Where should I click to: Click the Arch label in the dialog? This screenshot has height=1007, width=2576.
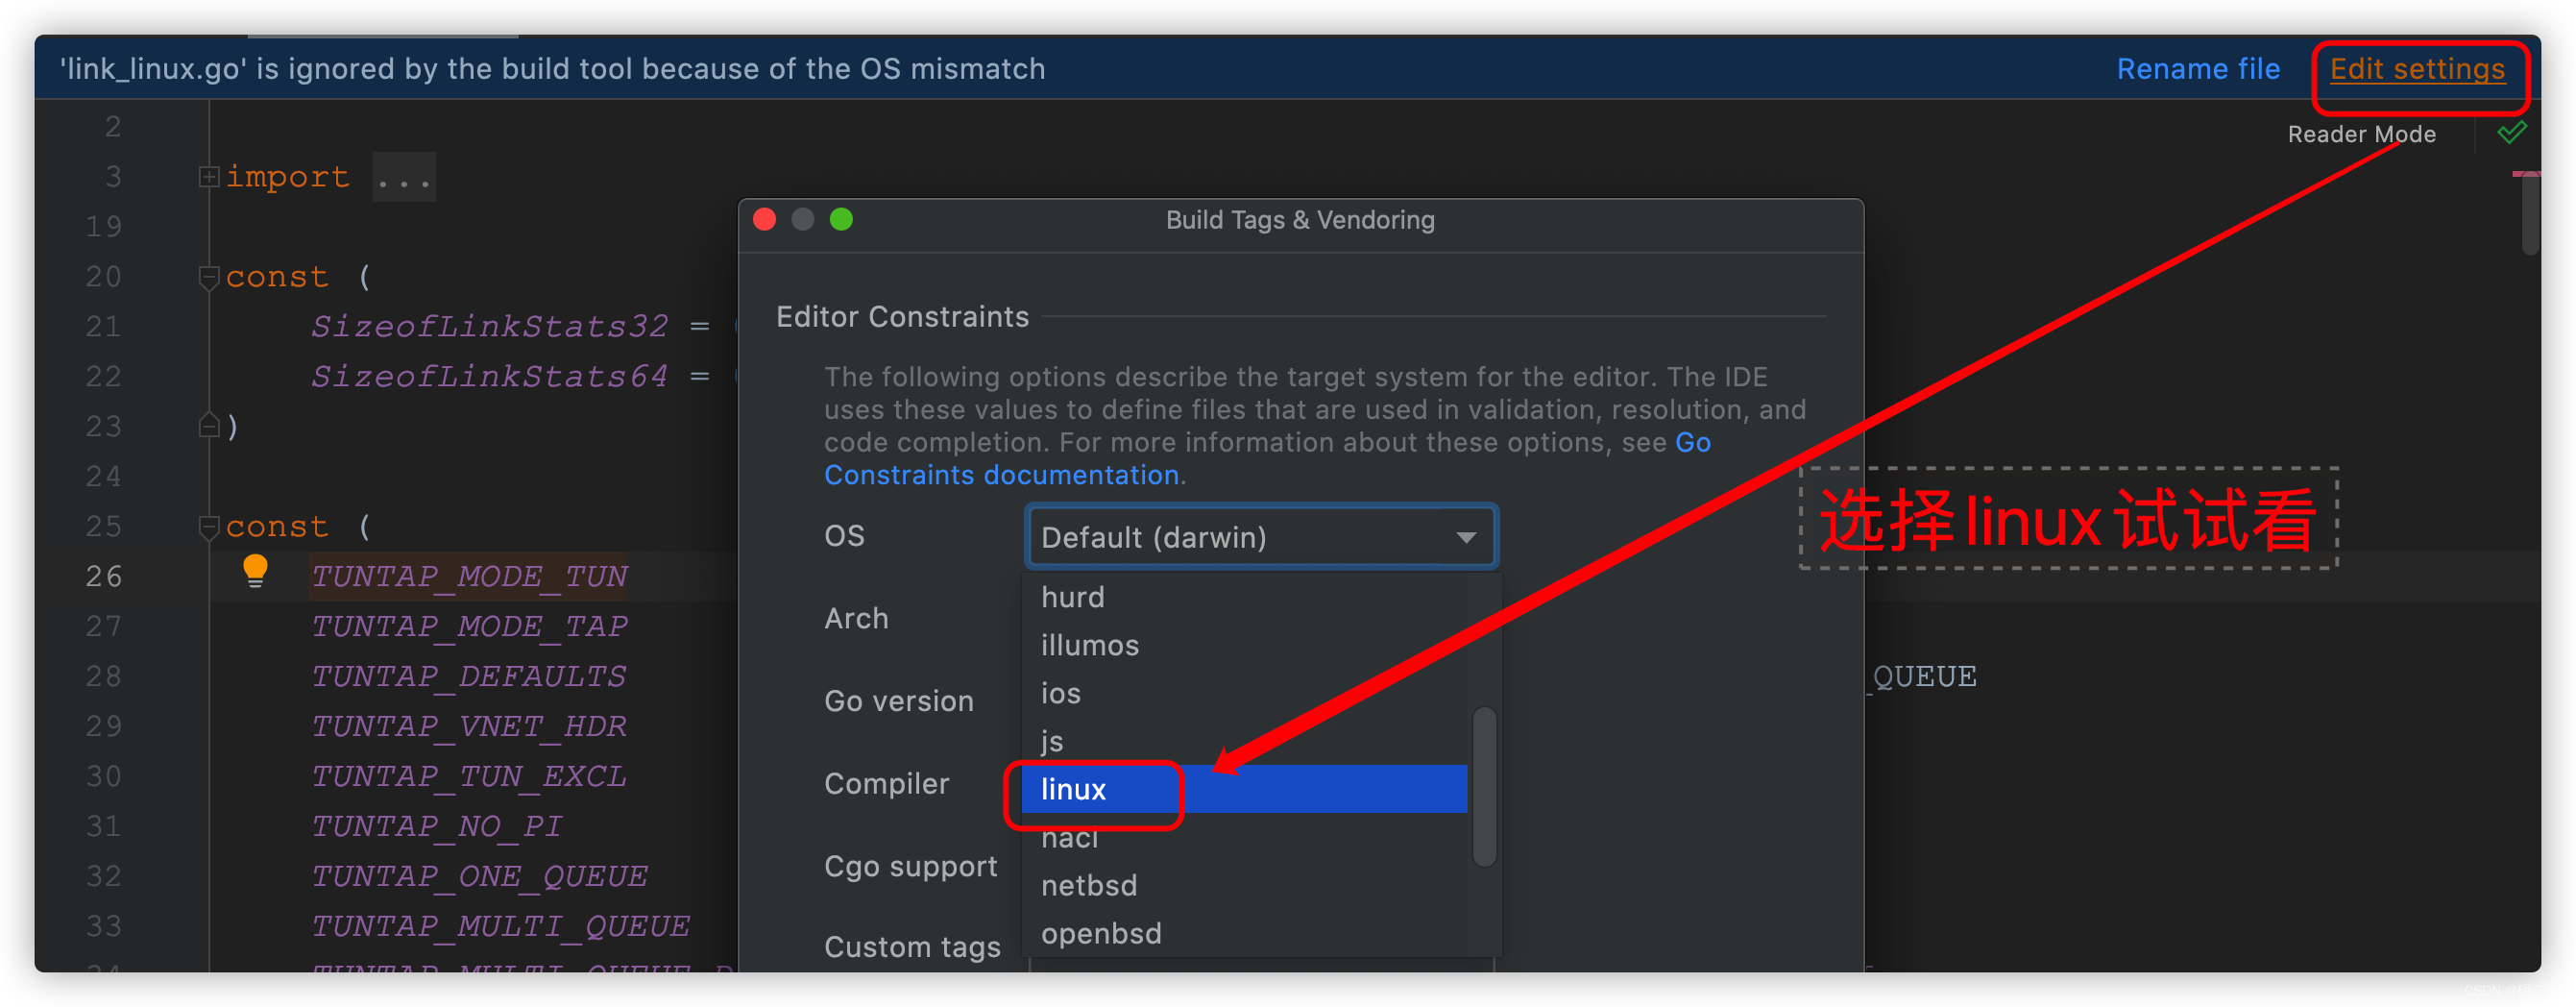856,618
